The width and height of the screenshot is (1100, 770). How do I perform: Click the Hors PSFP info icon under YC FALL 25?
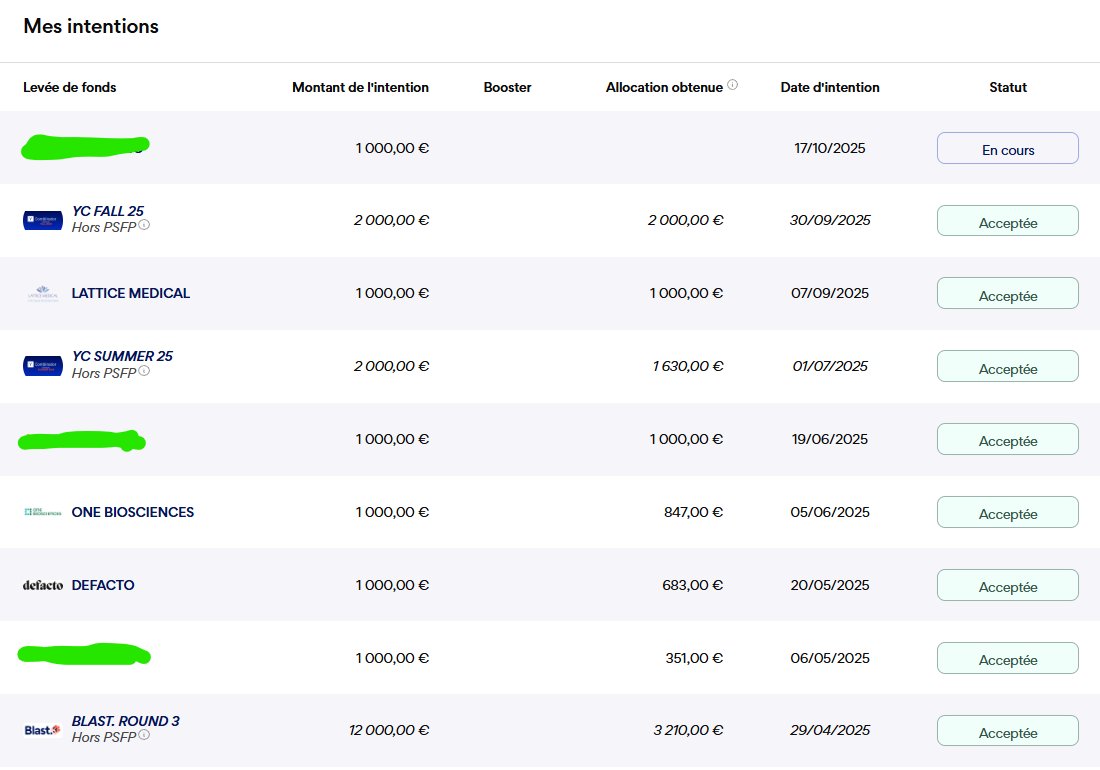[145, 227]
